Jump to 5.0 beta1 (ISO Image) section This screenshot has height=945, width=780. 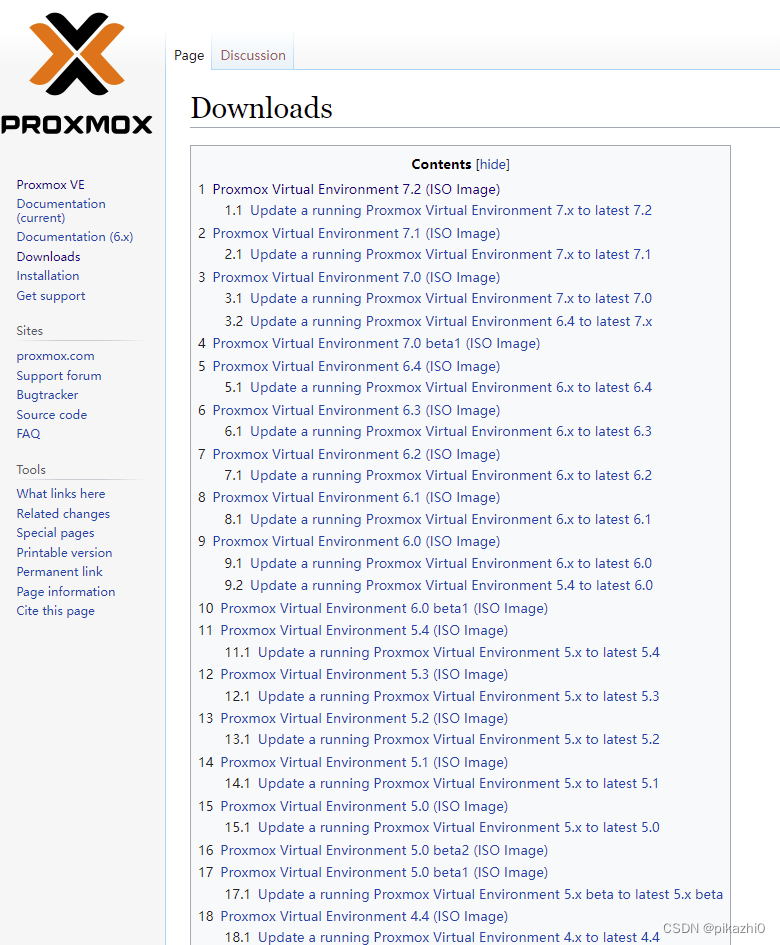click(x=384, y=873)
